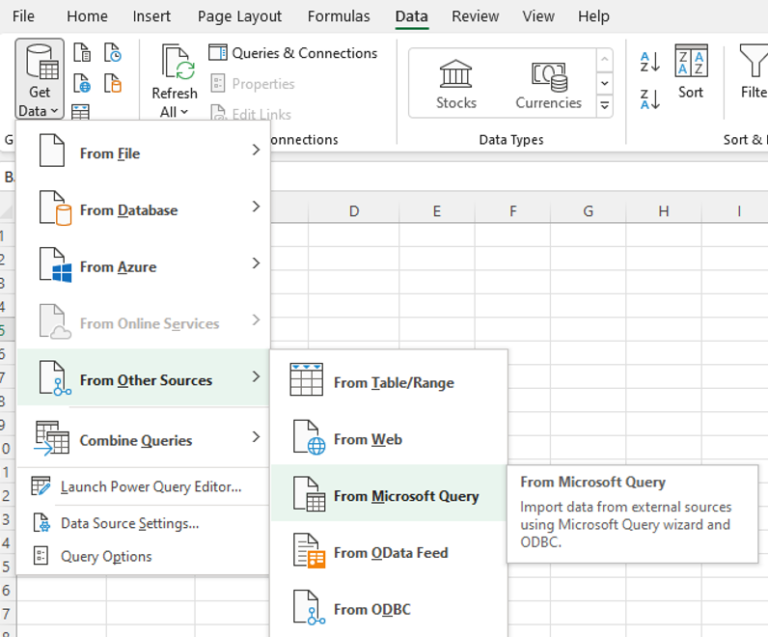Image resolution: width=768 pixels, height=637 pixels.
Task: Select From Other Sources menu item
Action: 143,378
